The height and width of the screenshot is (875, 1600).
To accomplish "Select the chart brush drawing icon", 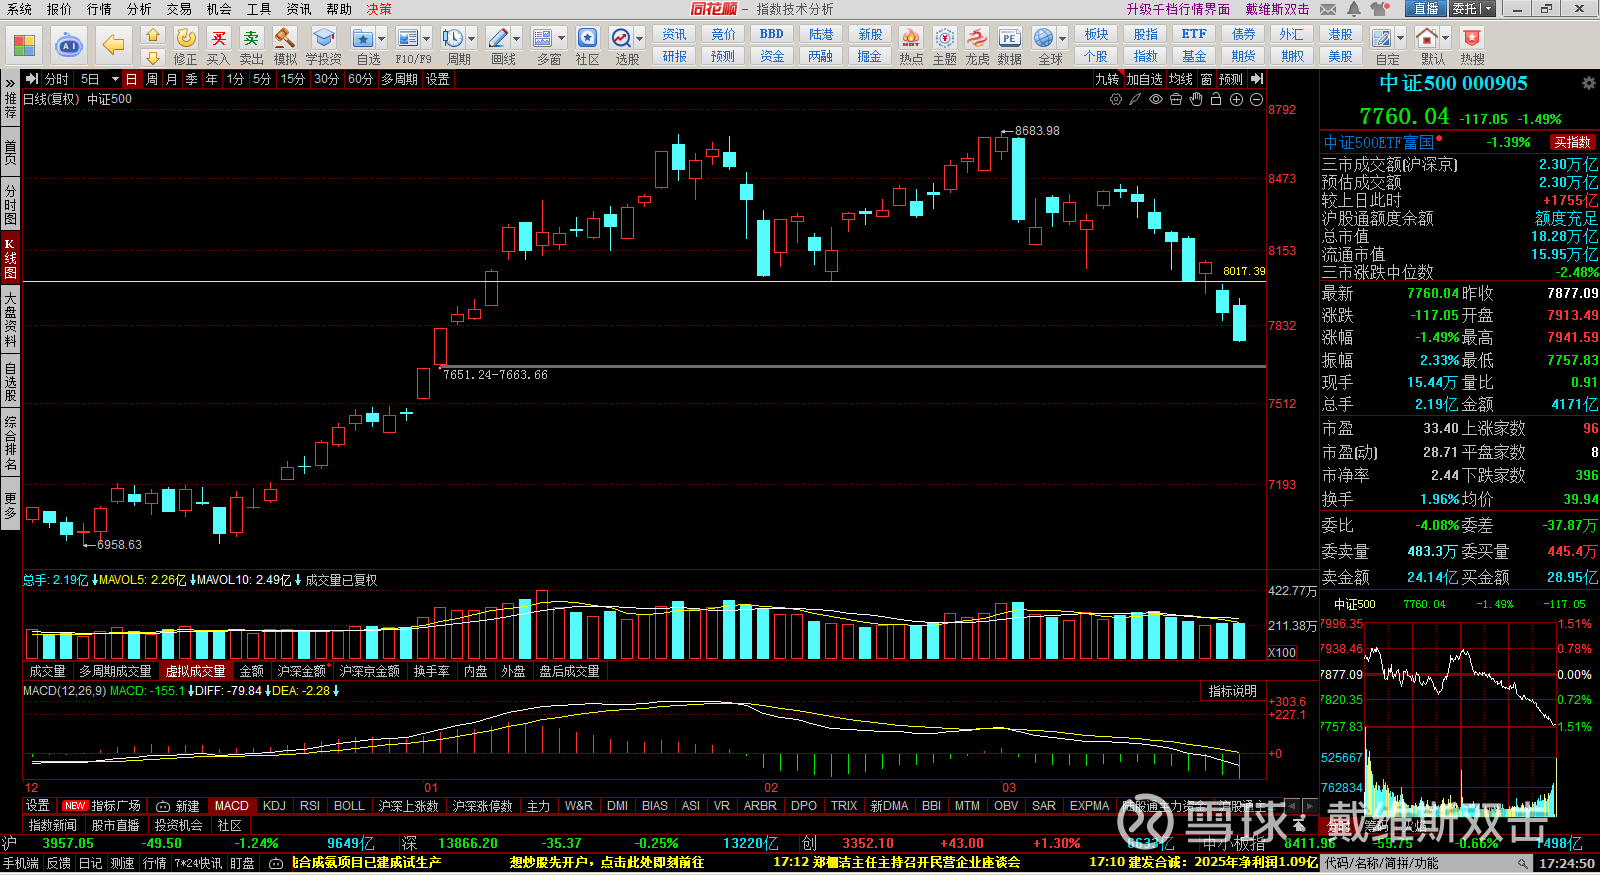I will point(1135,99).
